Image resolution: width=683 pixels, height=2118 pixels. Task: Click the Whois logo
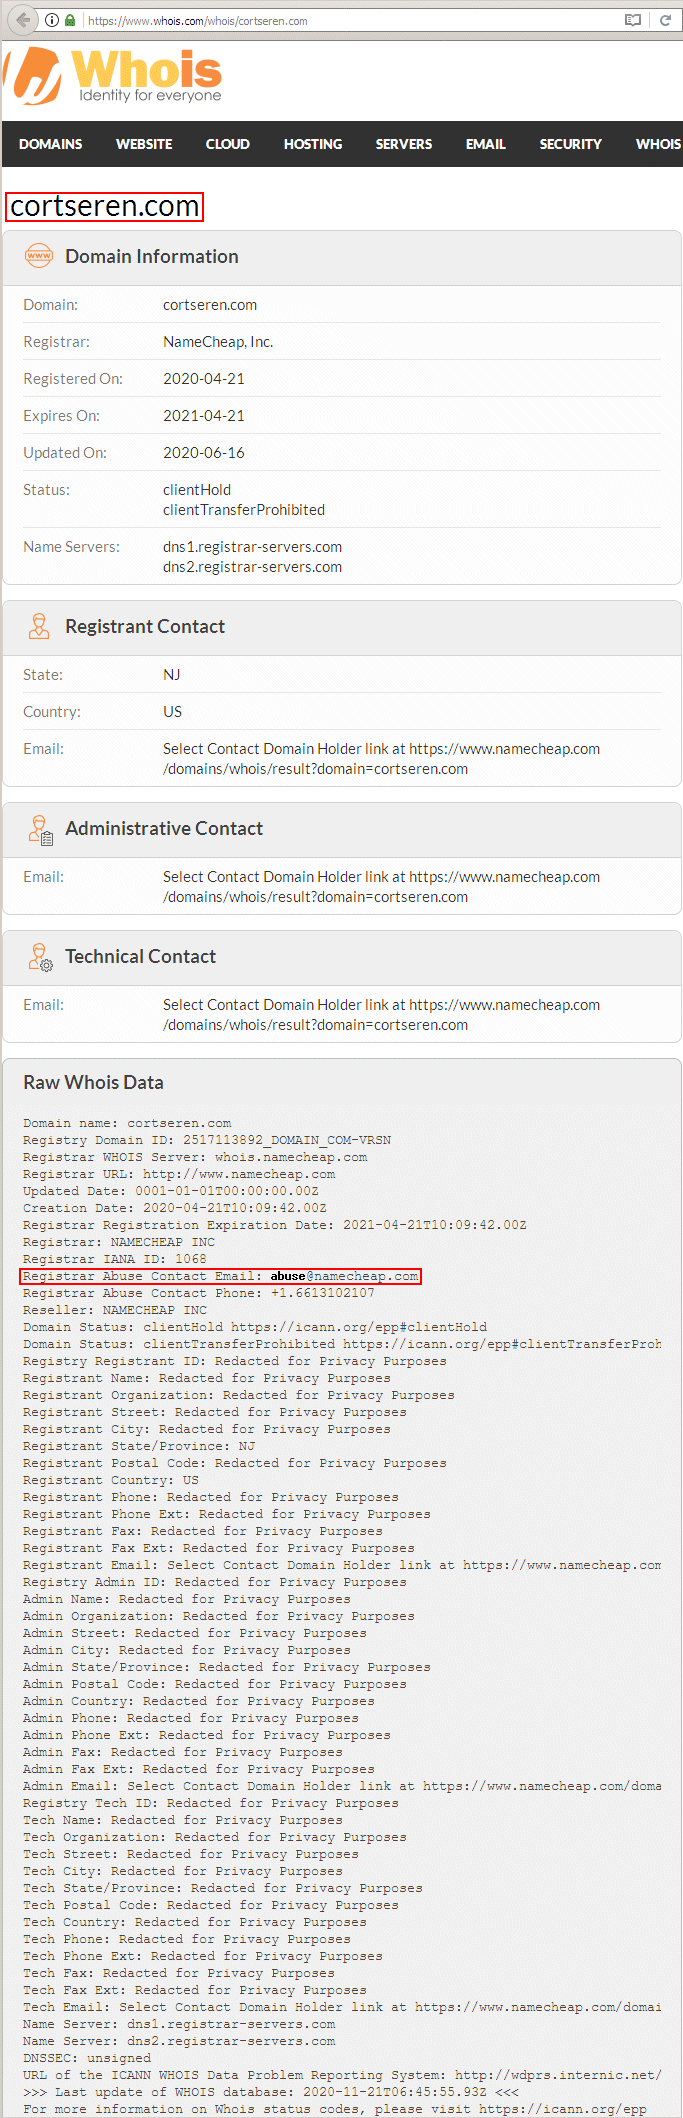[115, 77]
